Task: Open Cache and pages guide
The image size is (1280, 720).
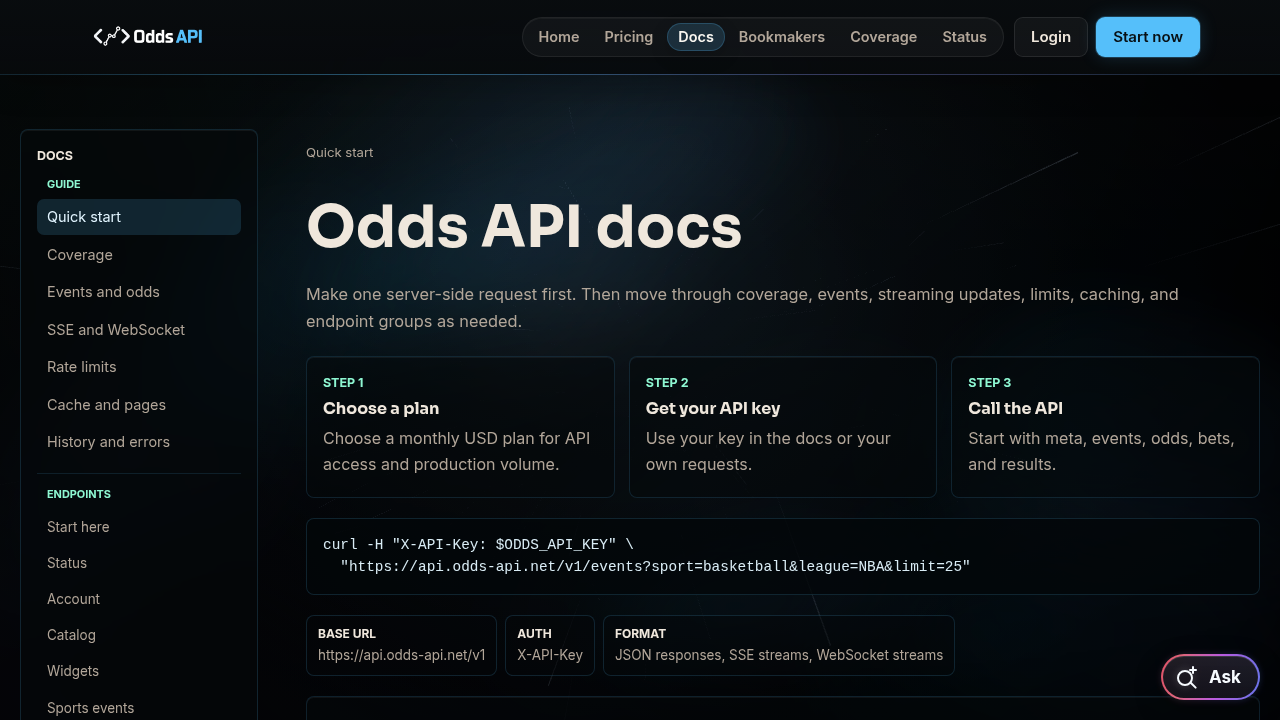Action: tap(139, 405)
